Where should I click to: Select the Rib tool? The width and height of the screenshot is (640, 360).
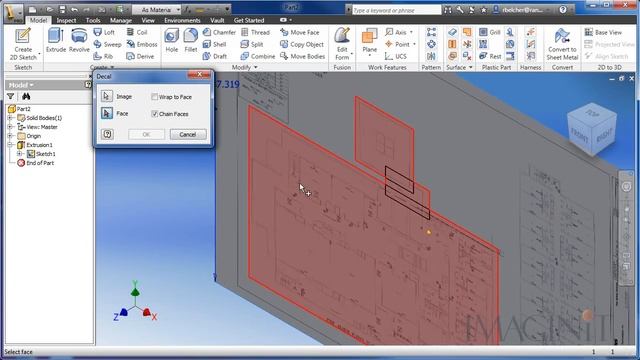(103, 56)
